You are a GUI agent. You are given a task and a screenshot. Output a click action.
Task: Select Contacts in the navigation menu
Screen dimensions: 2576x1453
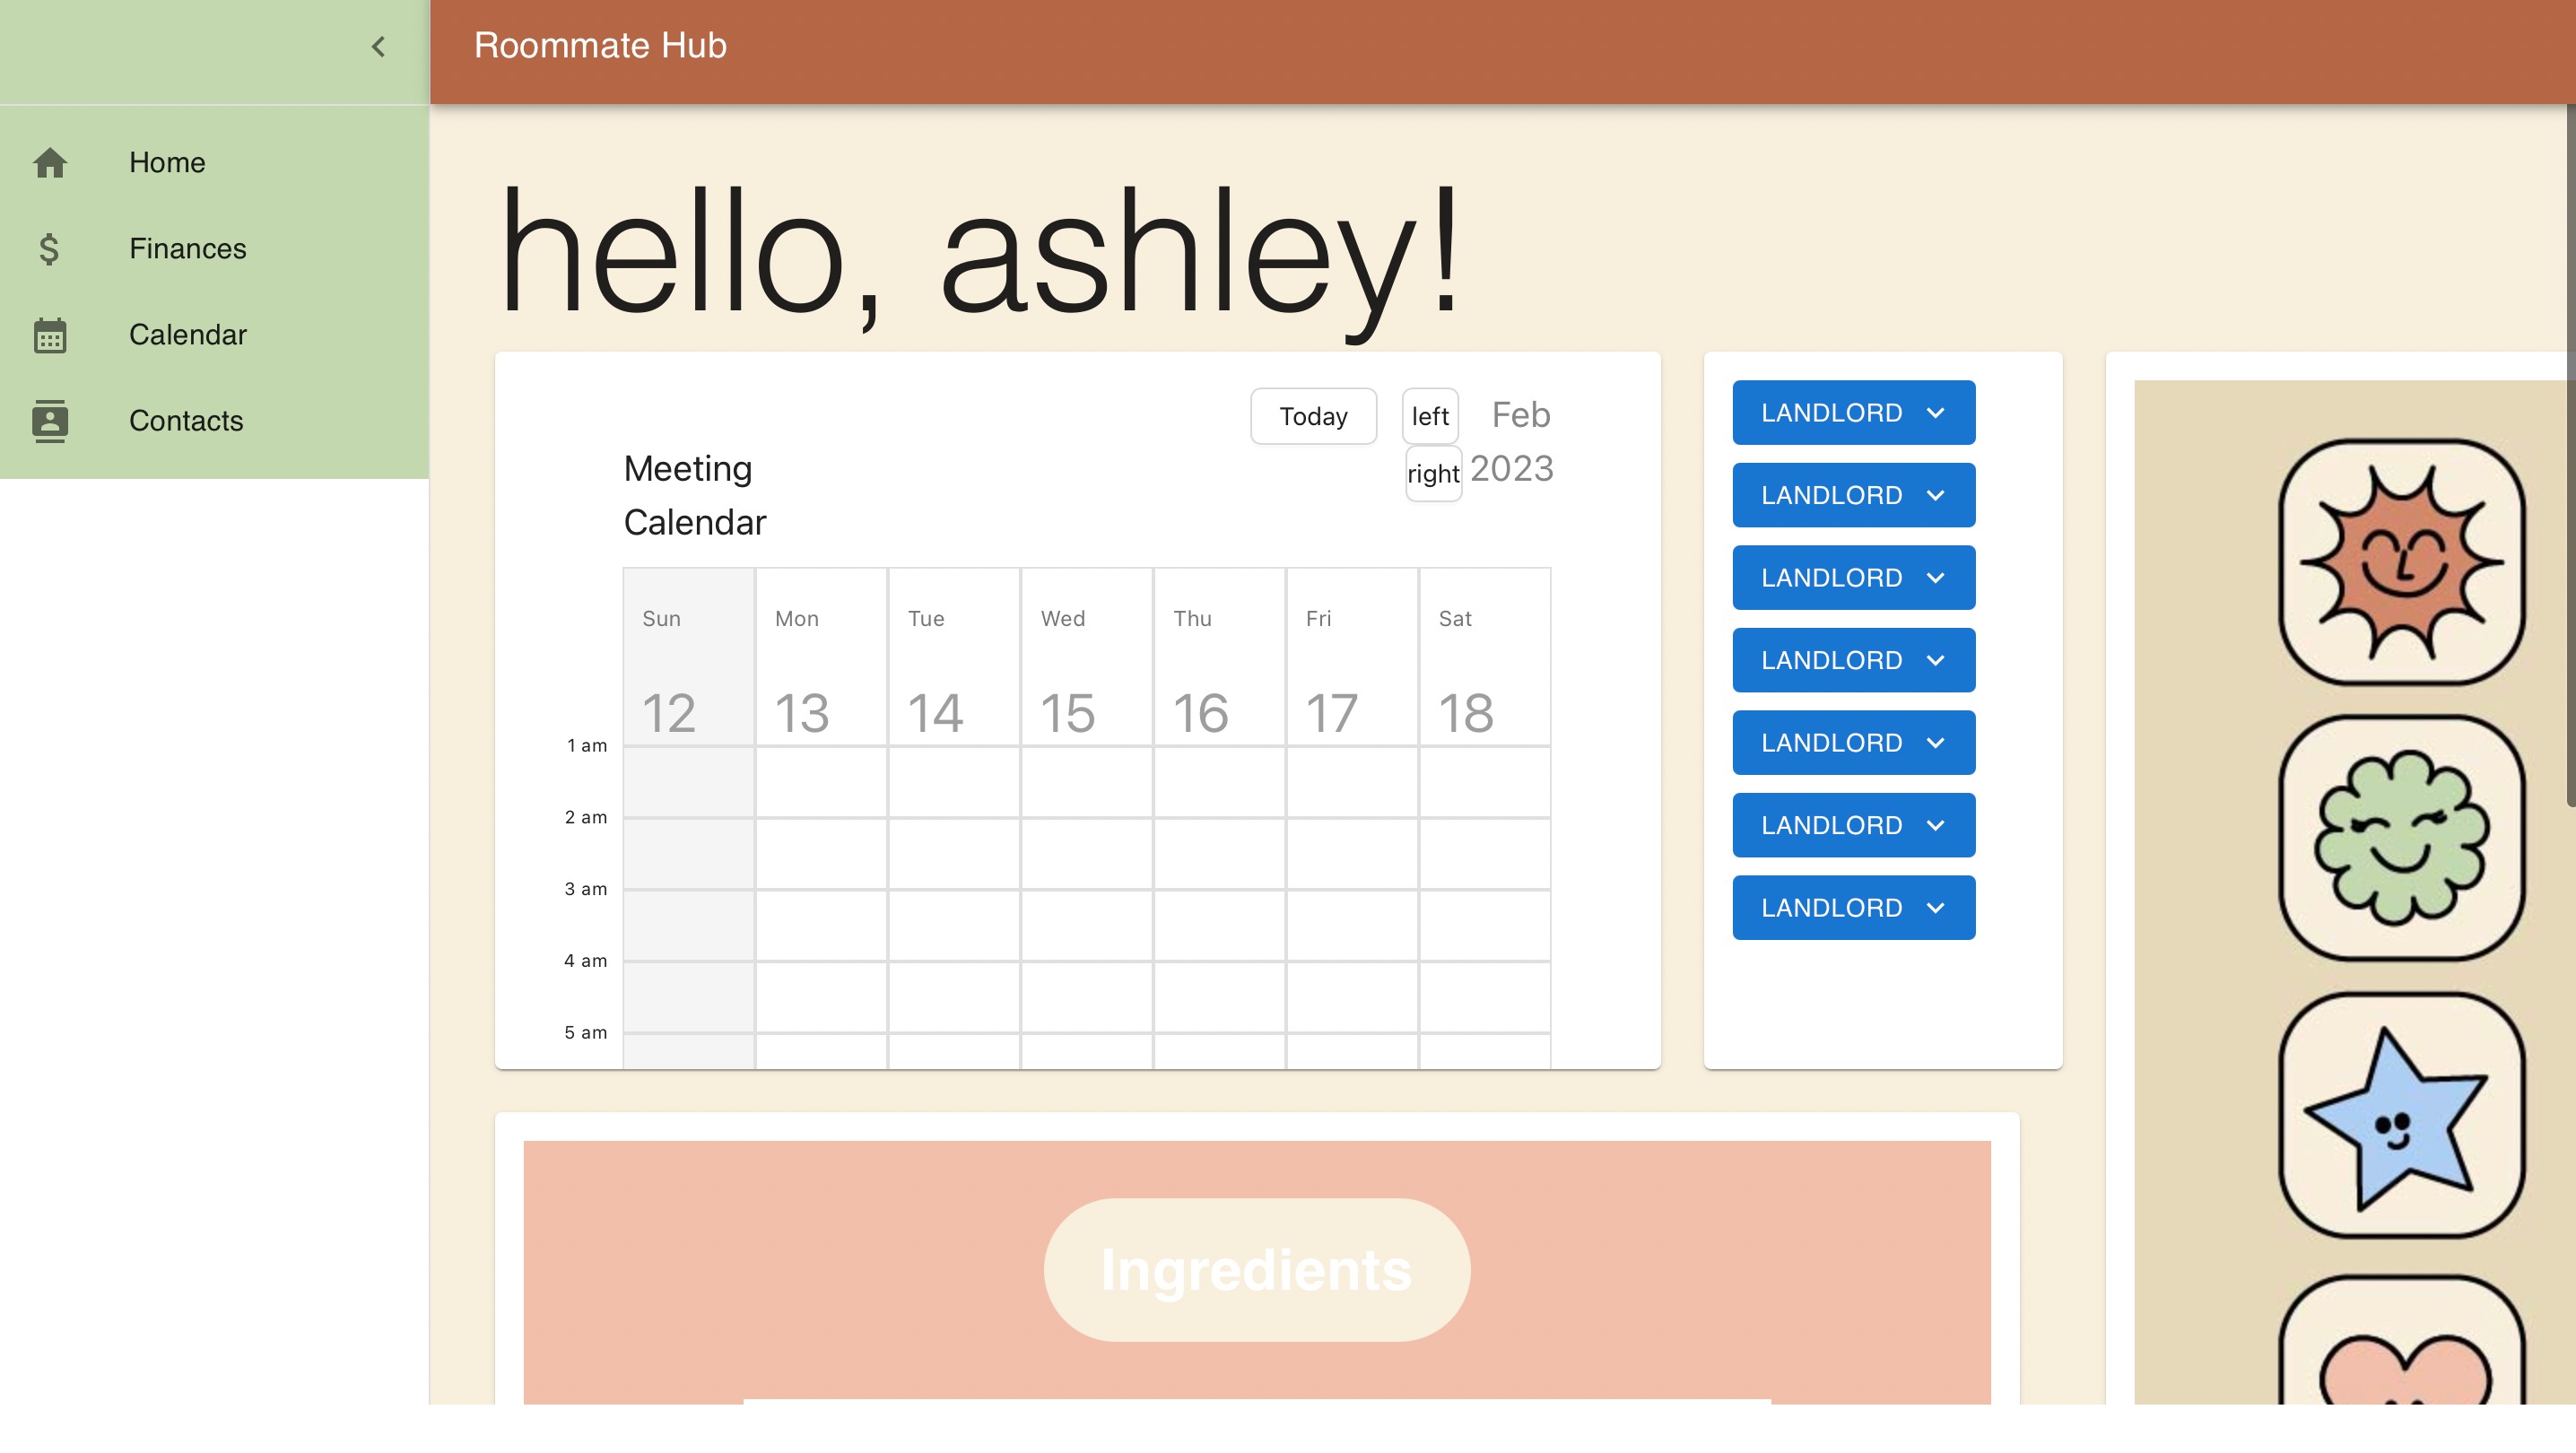pos(186,421)
